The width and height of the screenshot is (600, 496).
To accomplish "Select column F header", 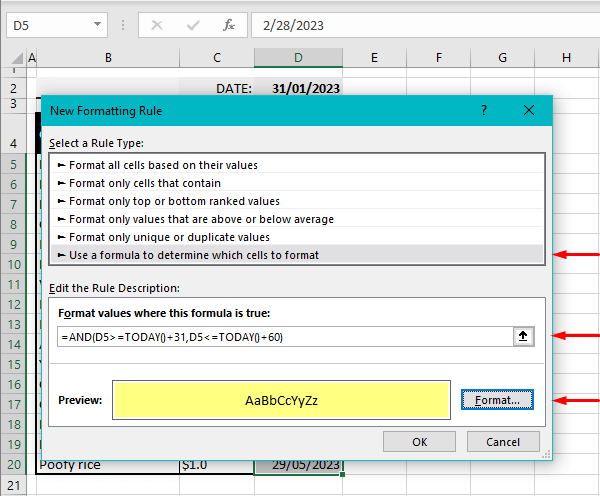I will (439, 58).
